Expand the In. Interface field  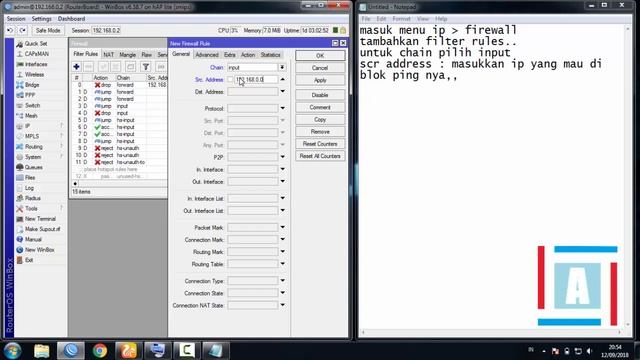[282, 169]
